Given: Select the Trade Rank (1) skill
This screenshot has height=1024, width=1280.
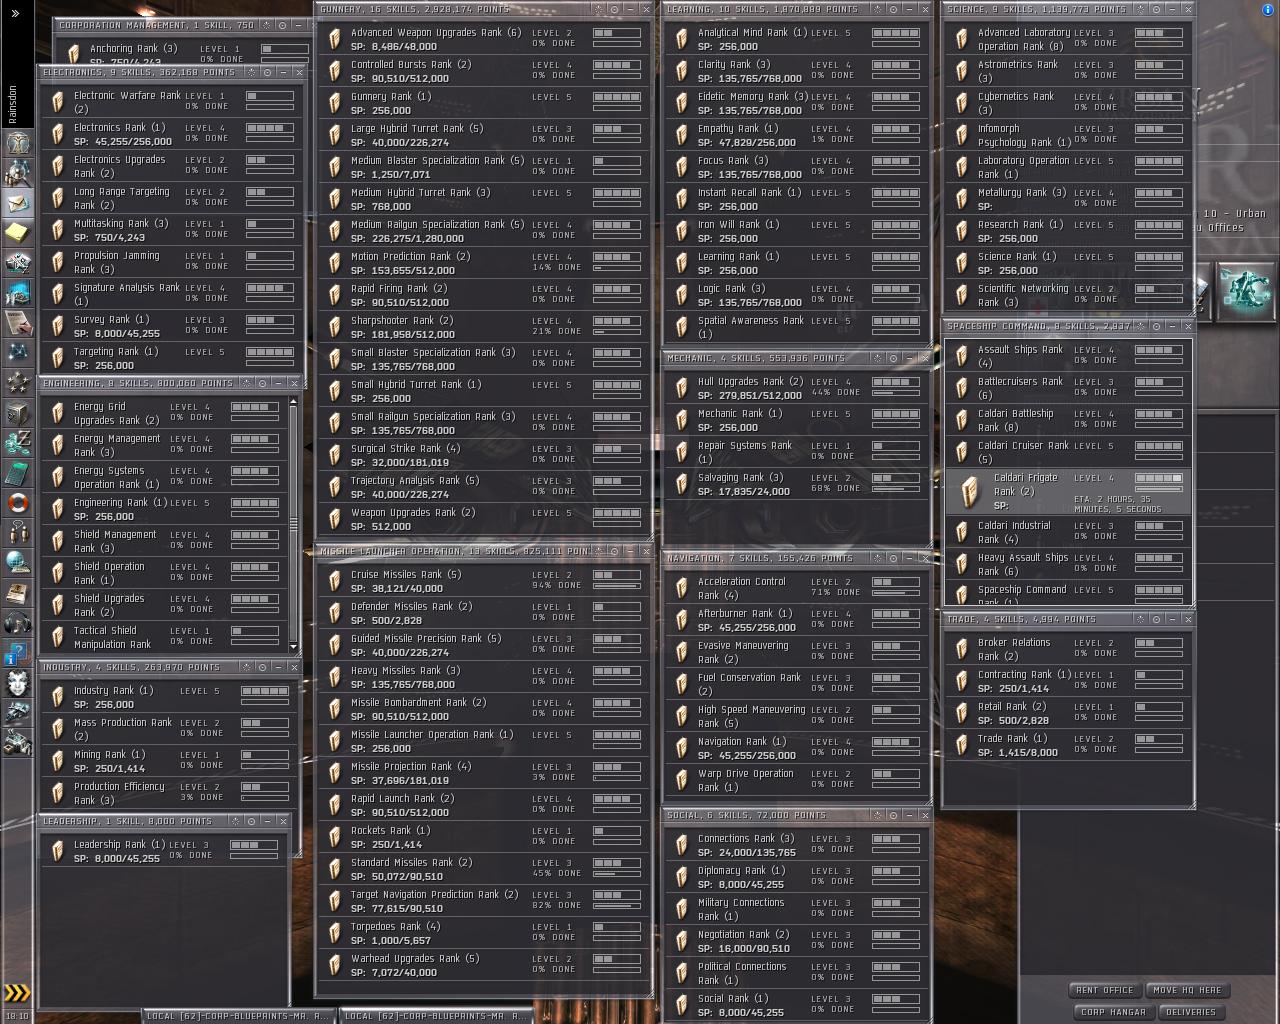Looking at the screenshot, I should [1068, 745].
